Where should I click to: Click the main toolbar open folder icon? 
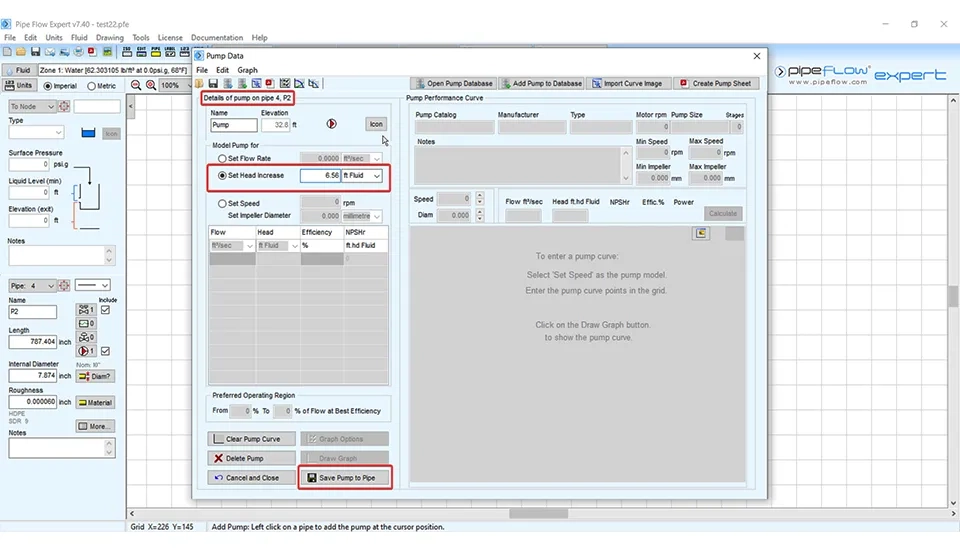coord(21,51)
